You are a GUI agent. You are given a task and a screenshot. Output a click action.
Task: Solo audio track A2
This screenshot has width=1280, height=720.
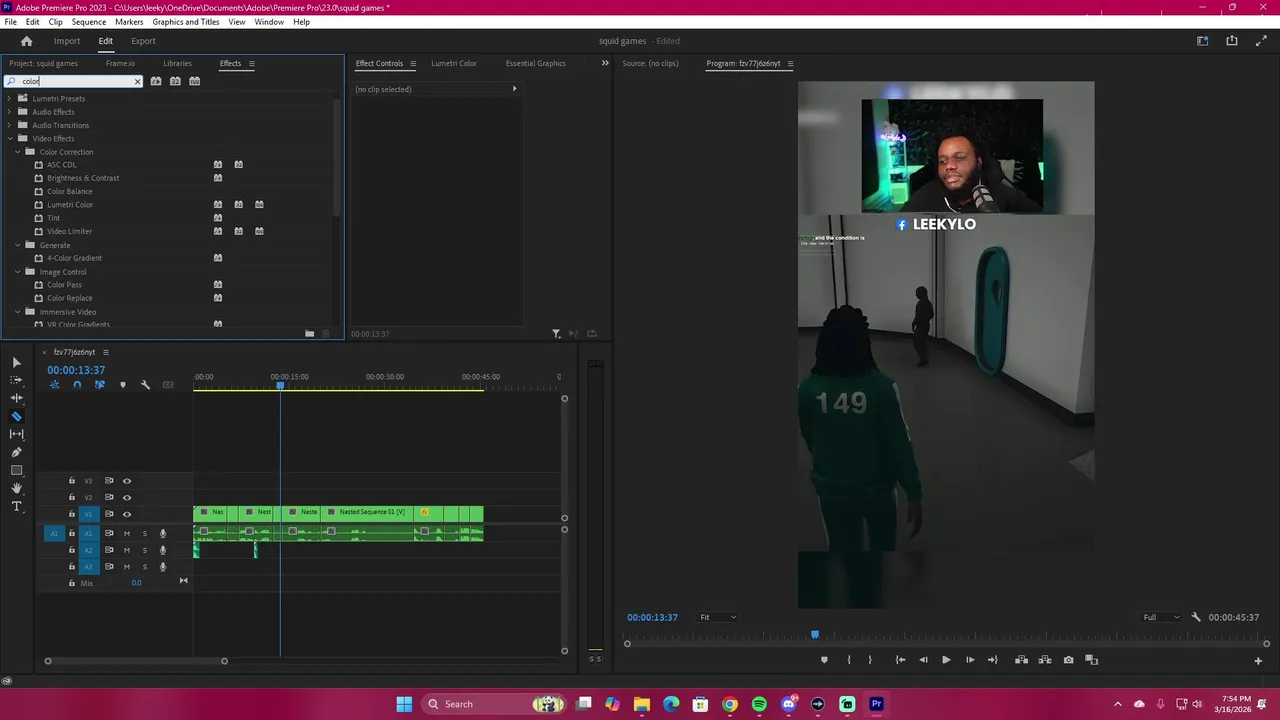[x=144, y=550]
